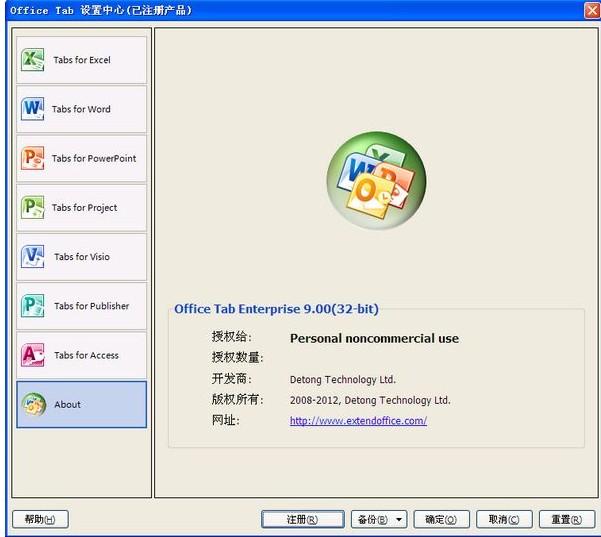Click the 重置(R) reset button
Image resolution: width=601 pixels, height=537 pixels.
point(567,519)
